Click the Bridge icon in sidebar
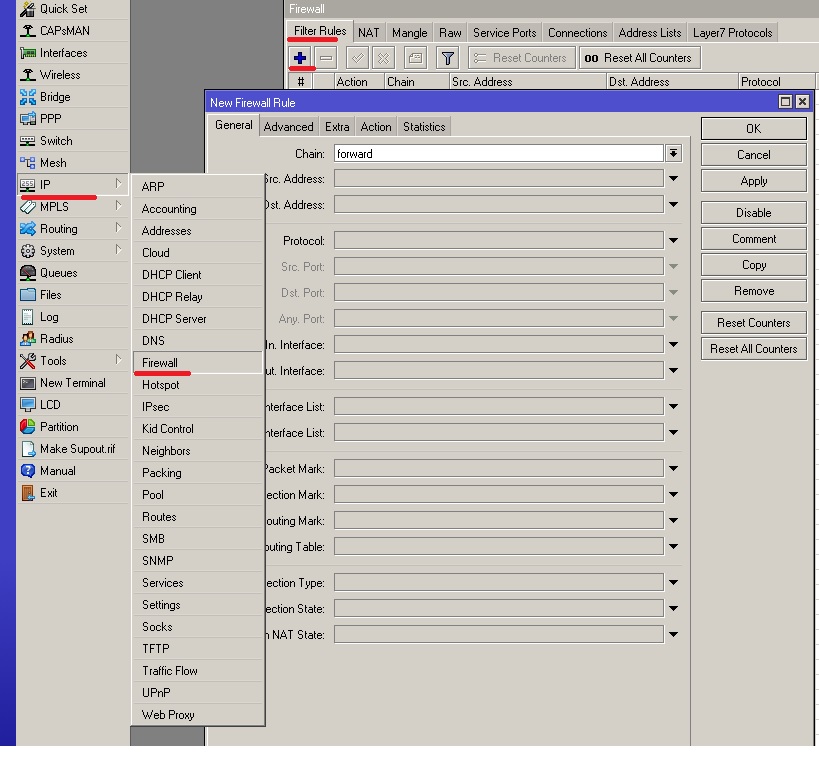The width and height of the screenshot is (819, 757). coord(28,97)
